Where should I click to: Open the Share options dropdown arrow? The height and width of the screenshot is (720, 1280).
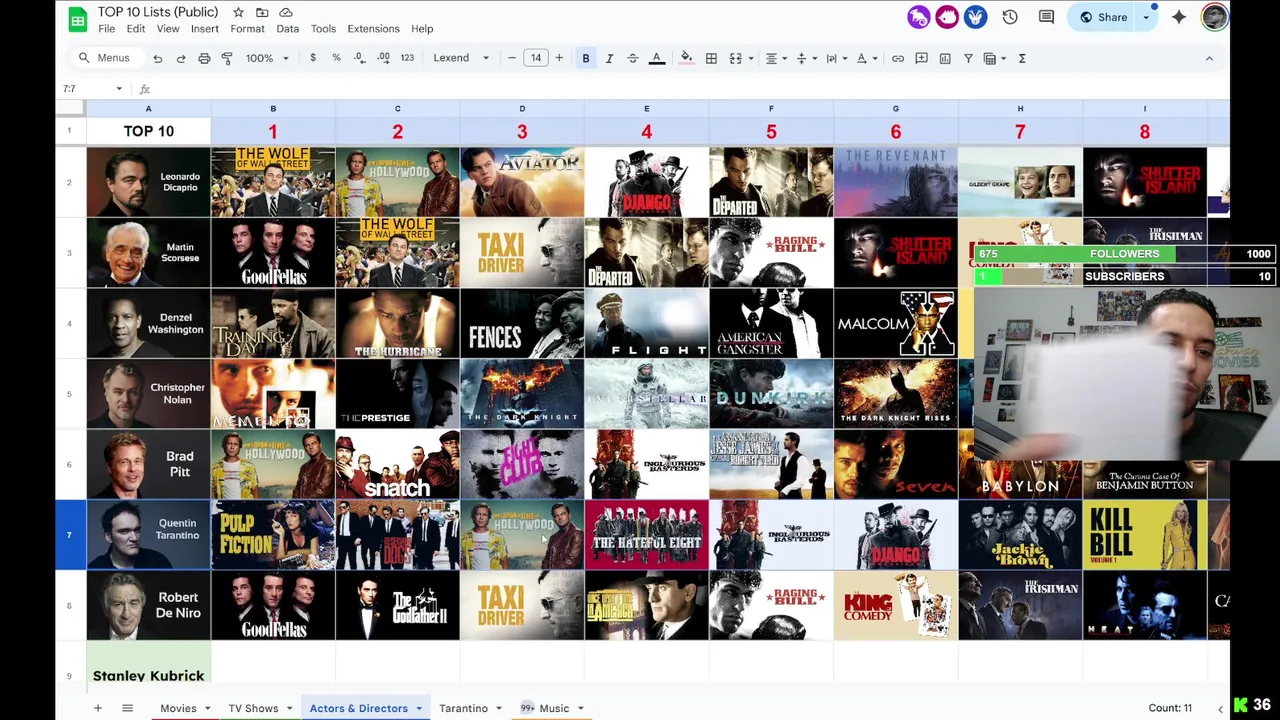point(1146,17)
